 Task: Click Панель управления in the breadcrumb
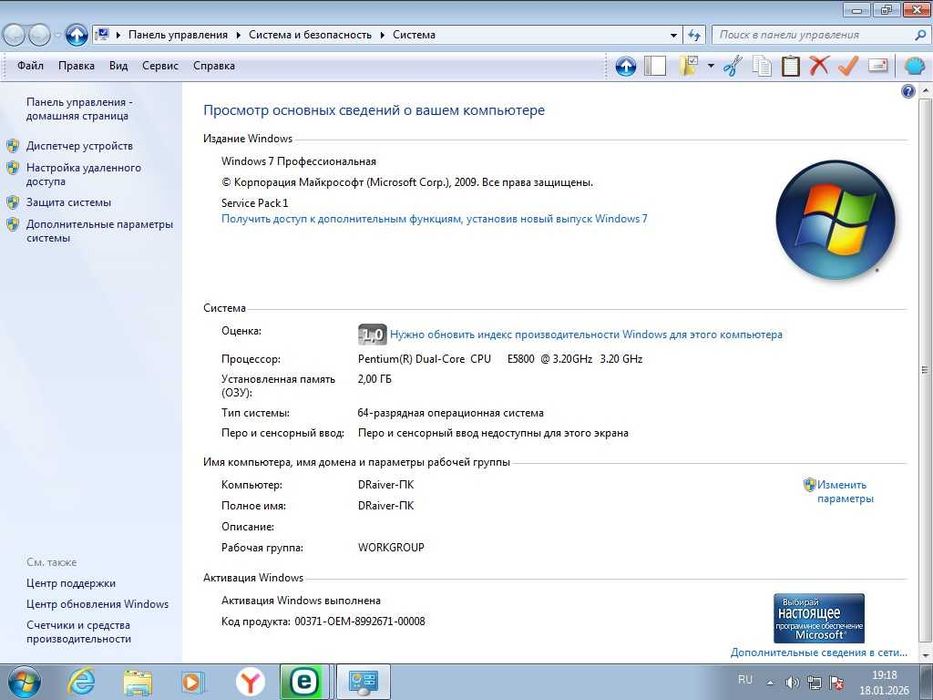click(178, 35)
